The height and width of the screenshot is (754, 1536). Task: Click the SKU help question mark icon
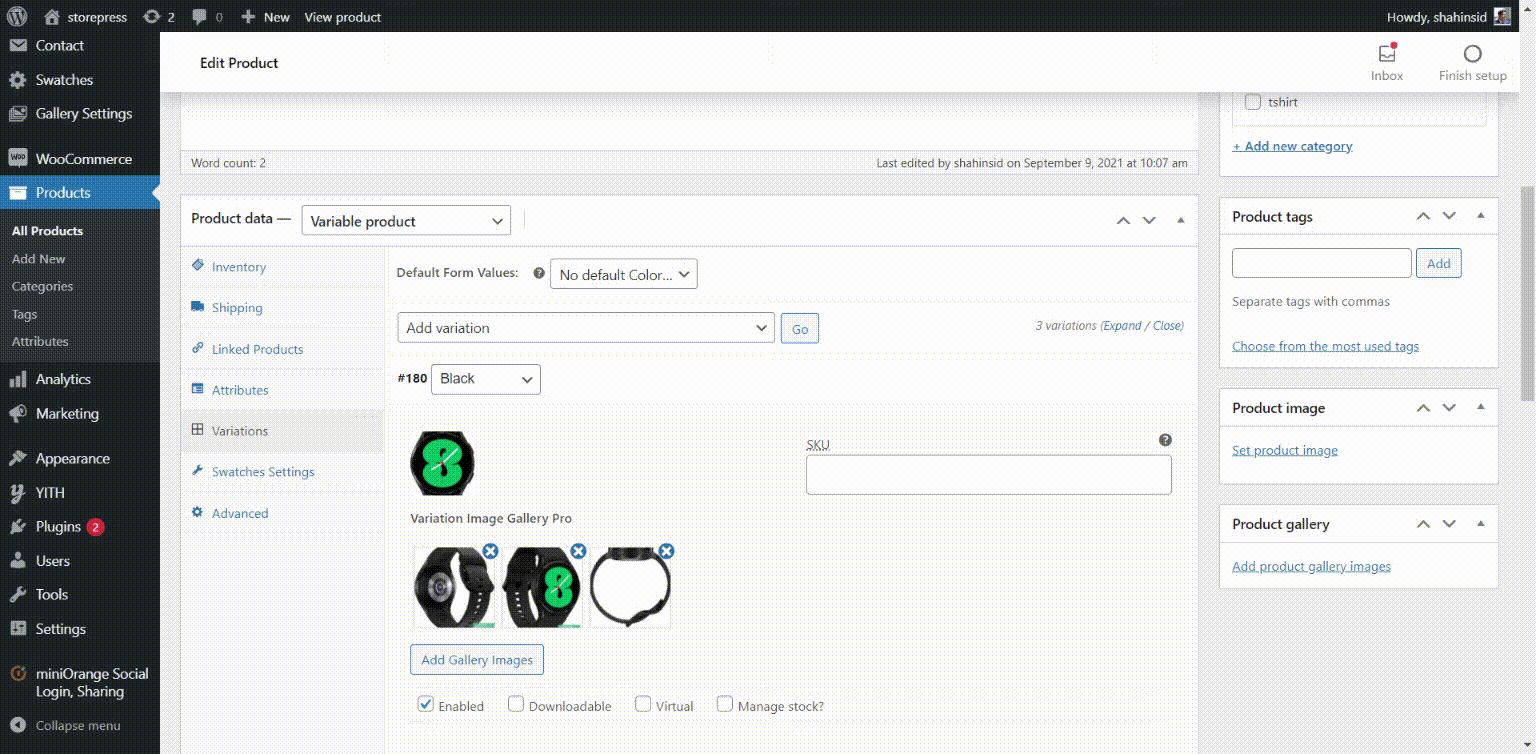point(1165,440)
